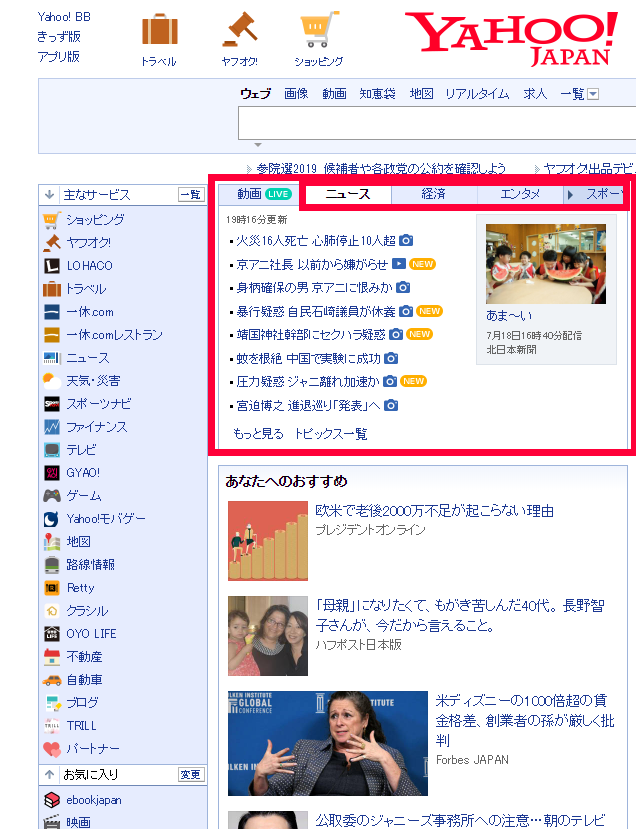Collapse the 主なサービス section arrow
This screenshot has width=636, height=829.
(x=48, y=195)
